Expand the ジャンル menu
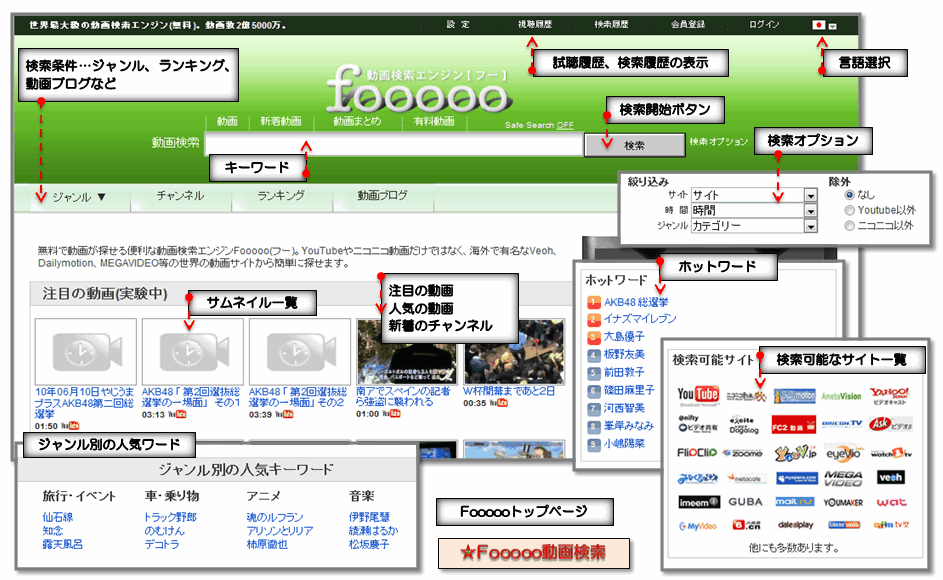The height and width of the screenshot is (580, 943). pyautogui.click(x=79, y=197)
